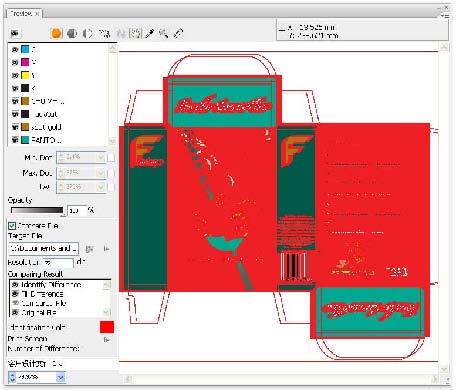Hide the Magenta separation eye toggle
The width and height of the screenshot is (456, 390).
15,62
